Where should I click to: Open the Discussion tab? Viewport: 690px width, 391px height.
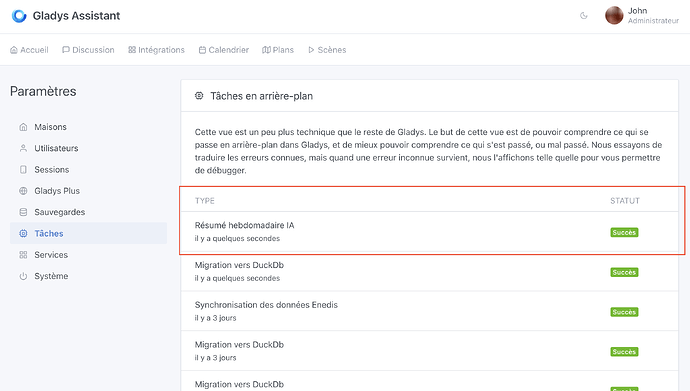tap(88, 50)
